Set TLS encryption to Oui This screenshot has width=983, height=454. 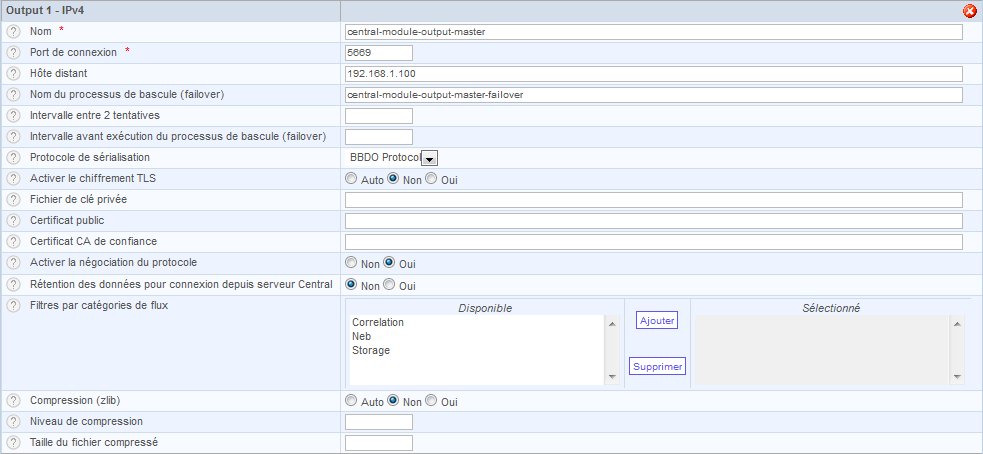point(431,179)
